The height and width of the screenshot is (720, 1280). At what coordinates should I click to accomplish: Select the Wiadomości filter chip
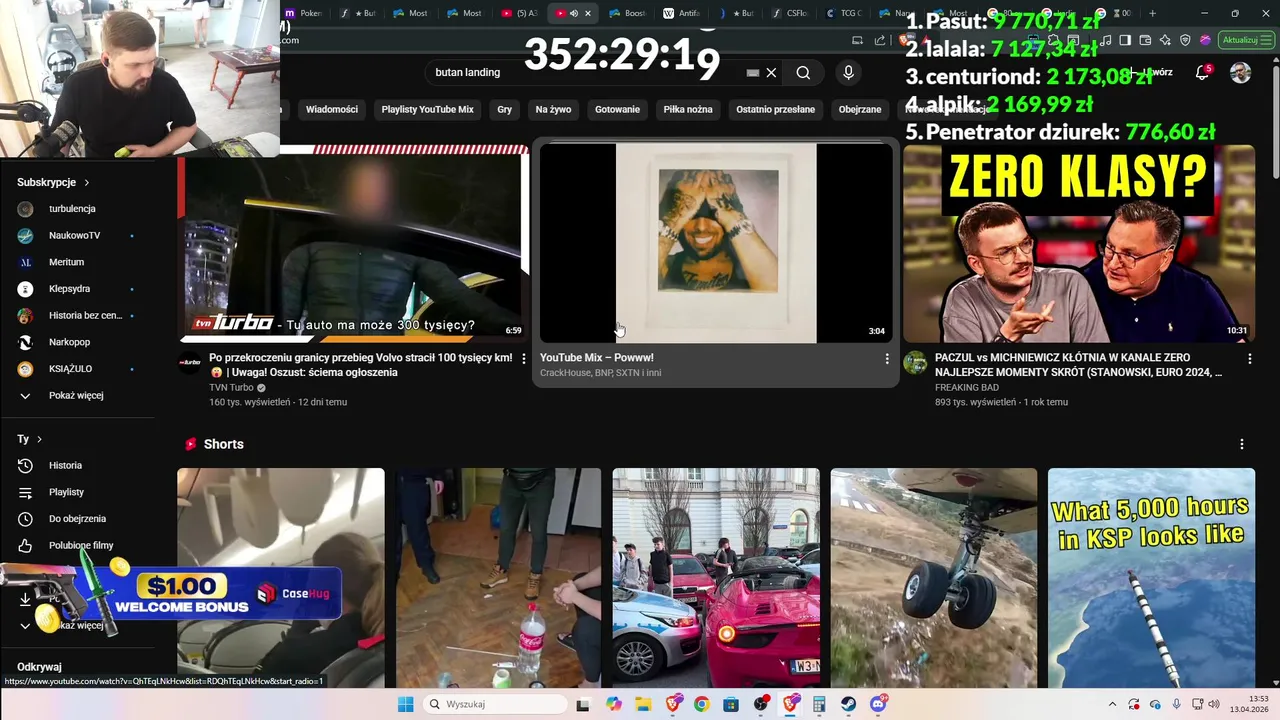coord(332,109)
